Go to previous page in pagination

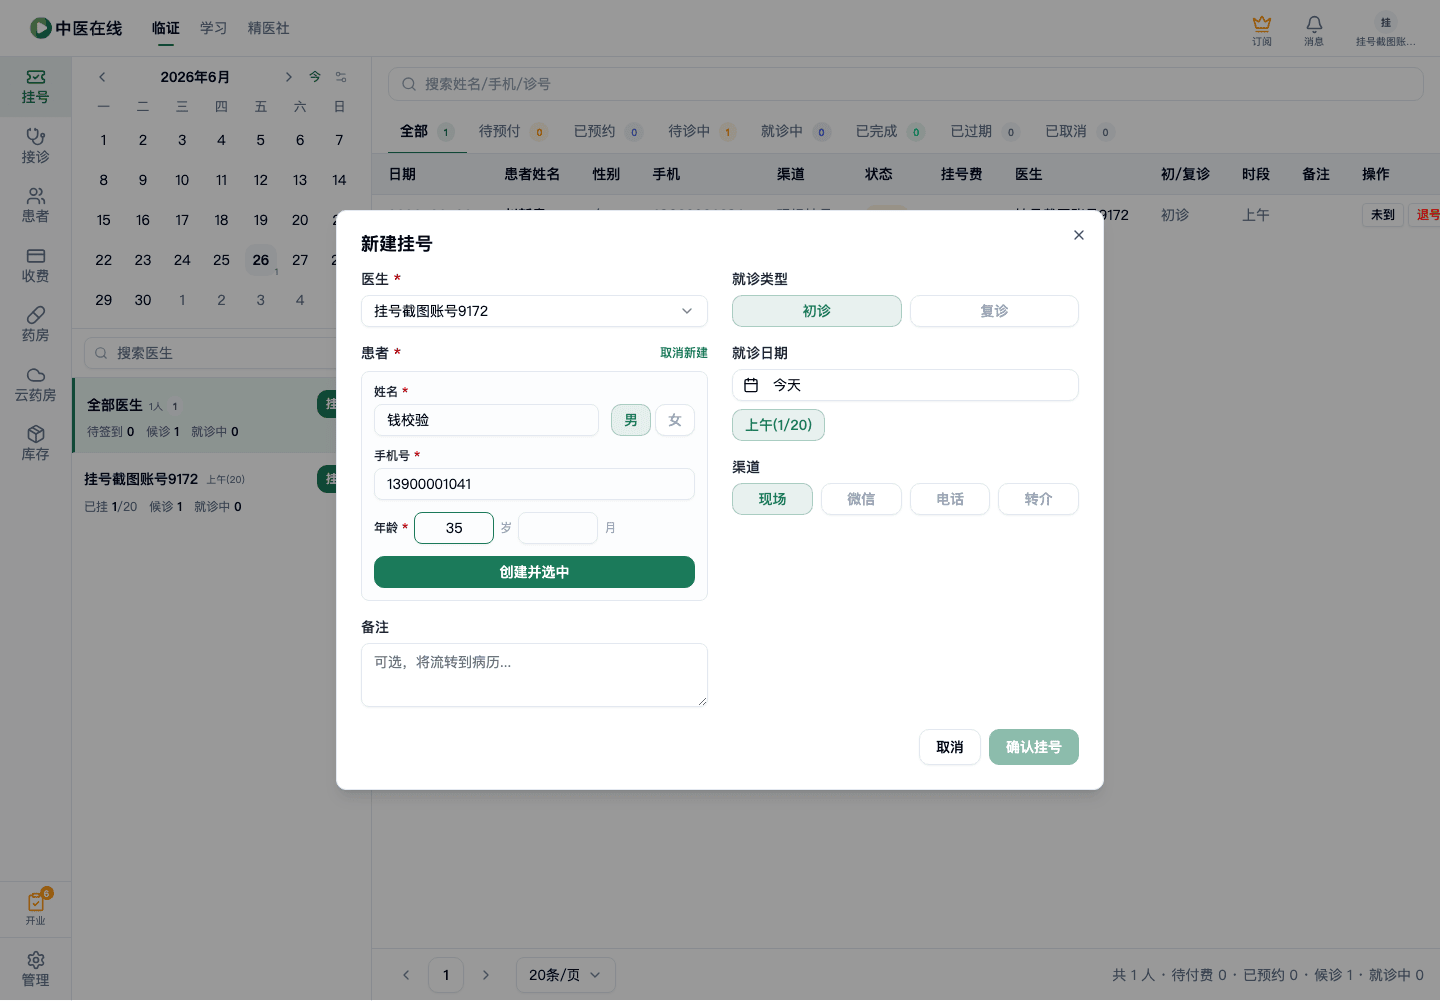(406, 975)
